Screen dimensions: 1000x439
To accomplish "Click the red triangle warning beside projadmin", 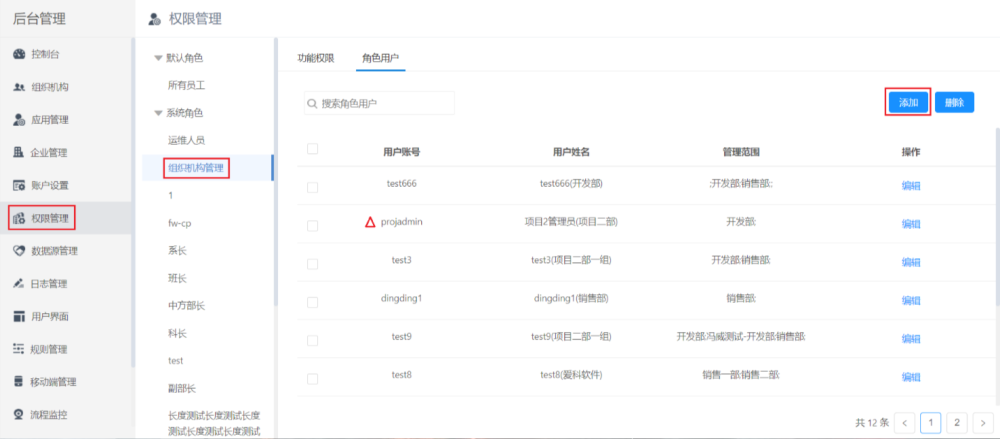I will (370, 222).
